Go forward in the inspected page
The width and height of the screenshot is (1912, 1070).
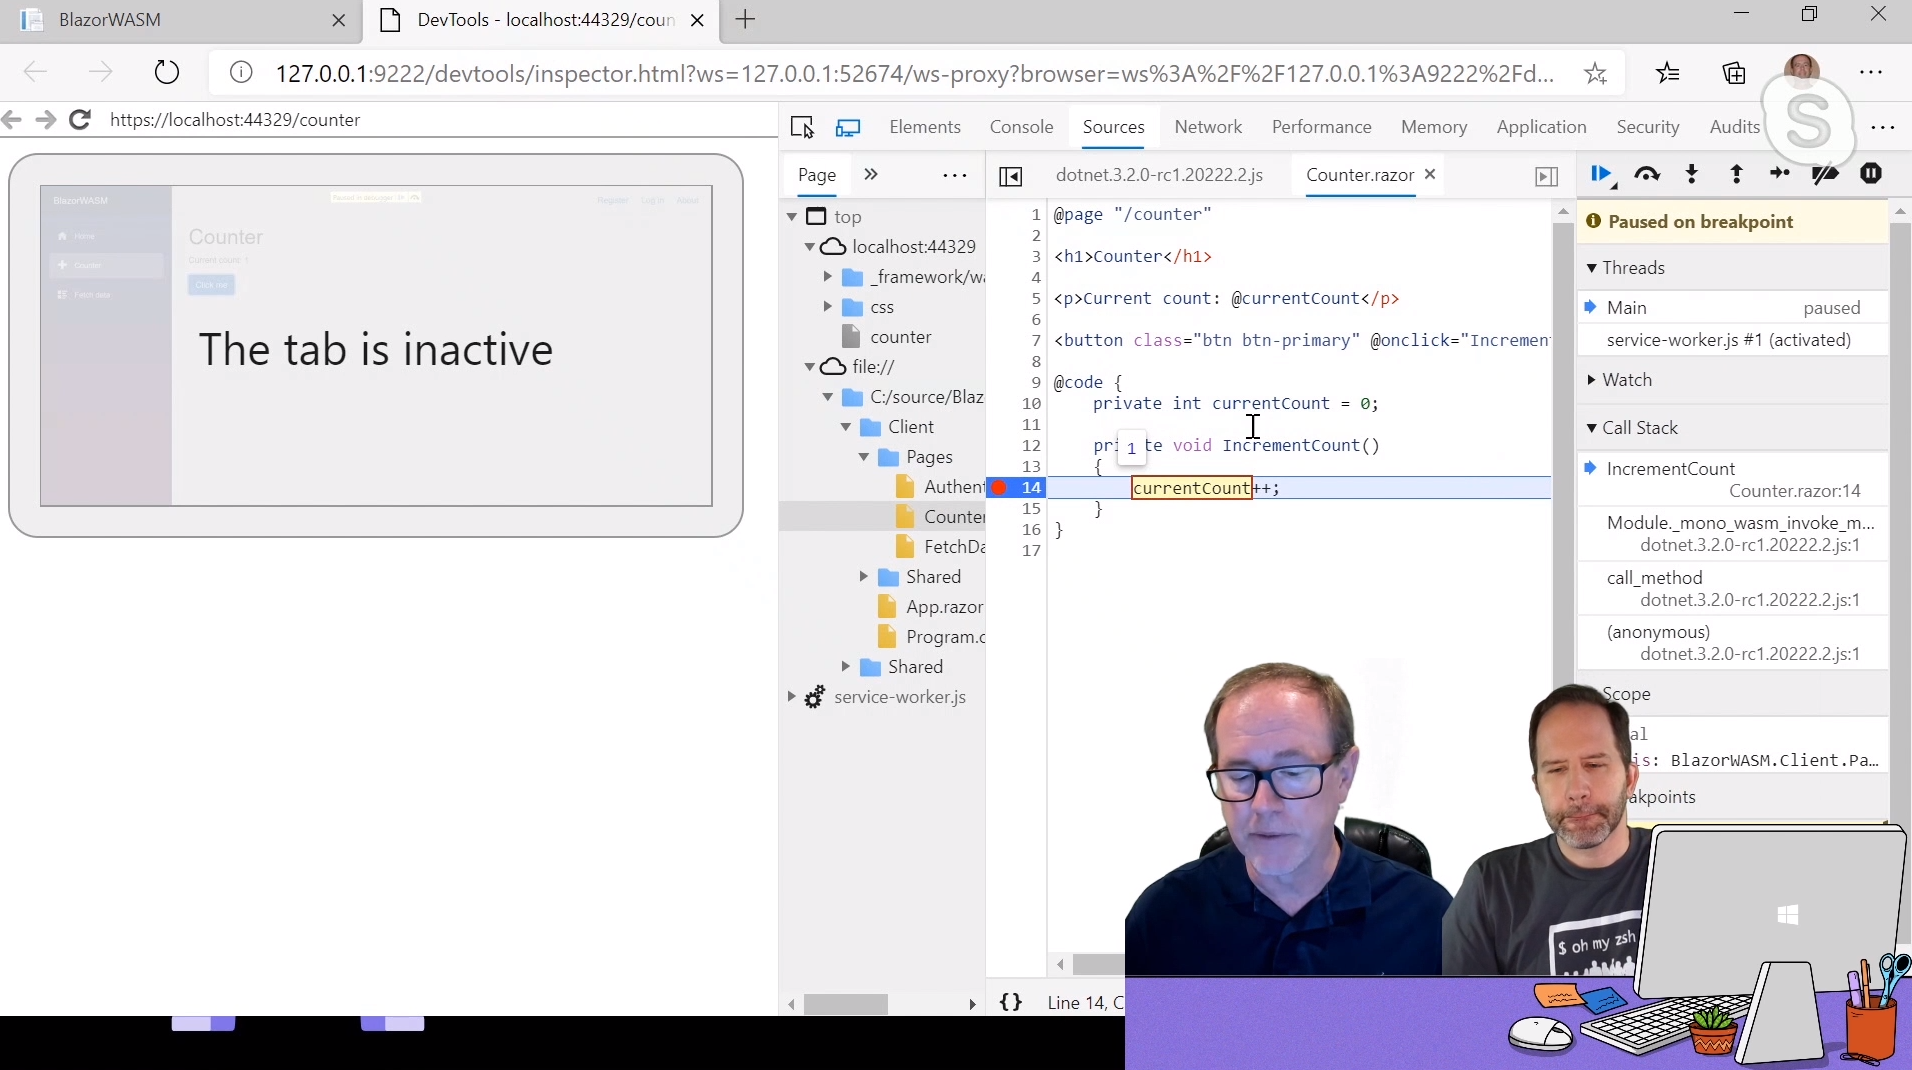point(45,120)
